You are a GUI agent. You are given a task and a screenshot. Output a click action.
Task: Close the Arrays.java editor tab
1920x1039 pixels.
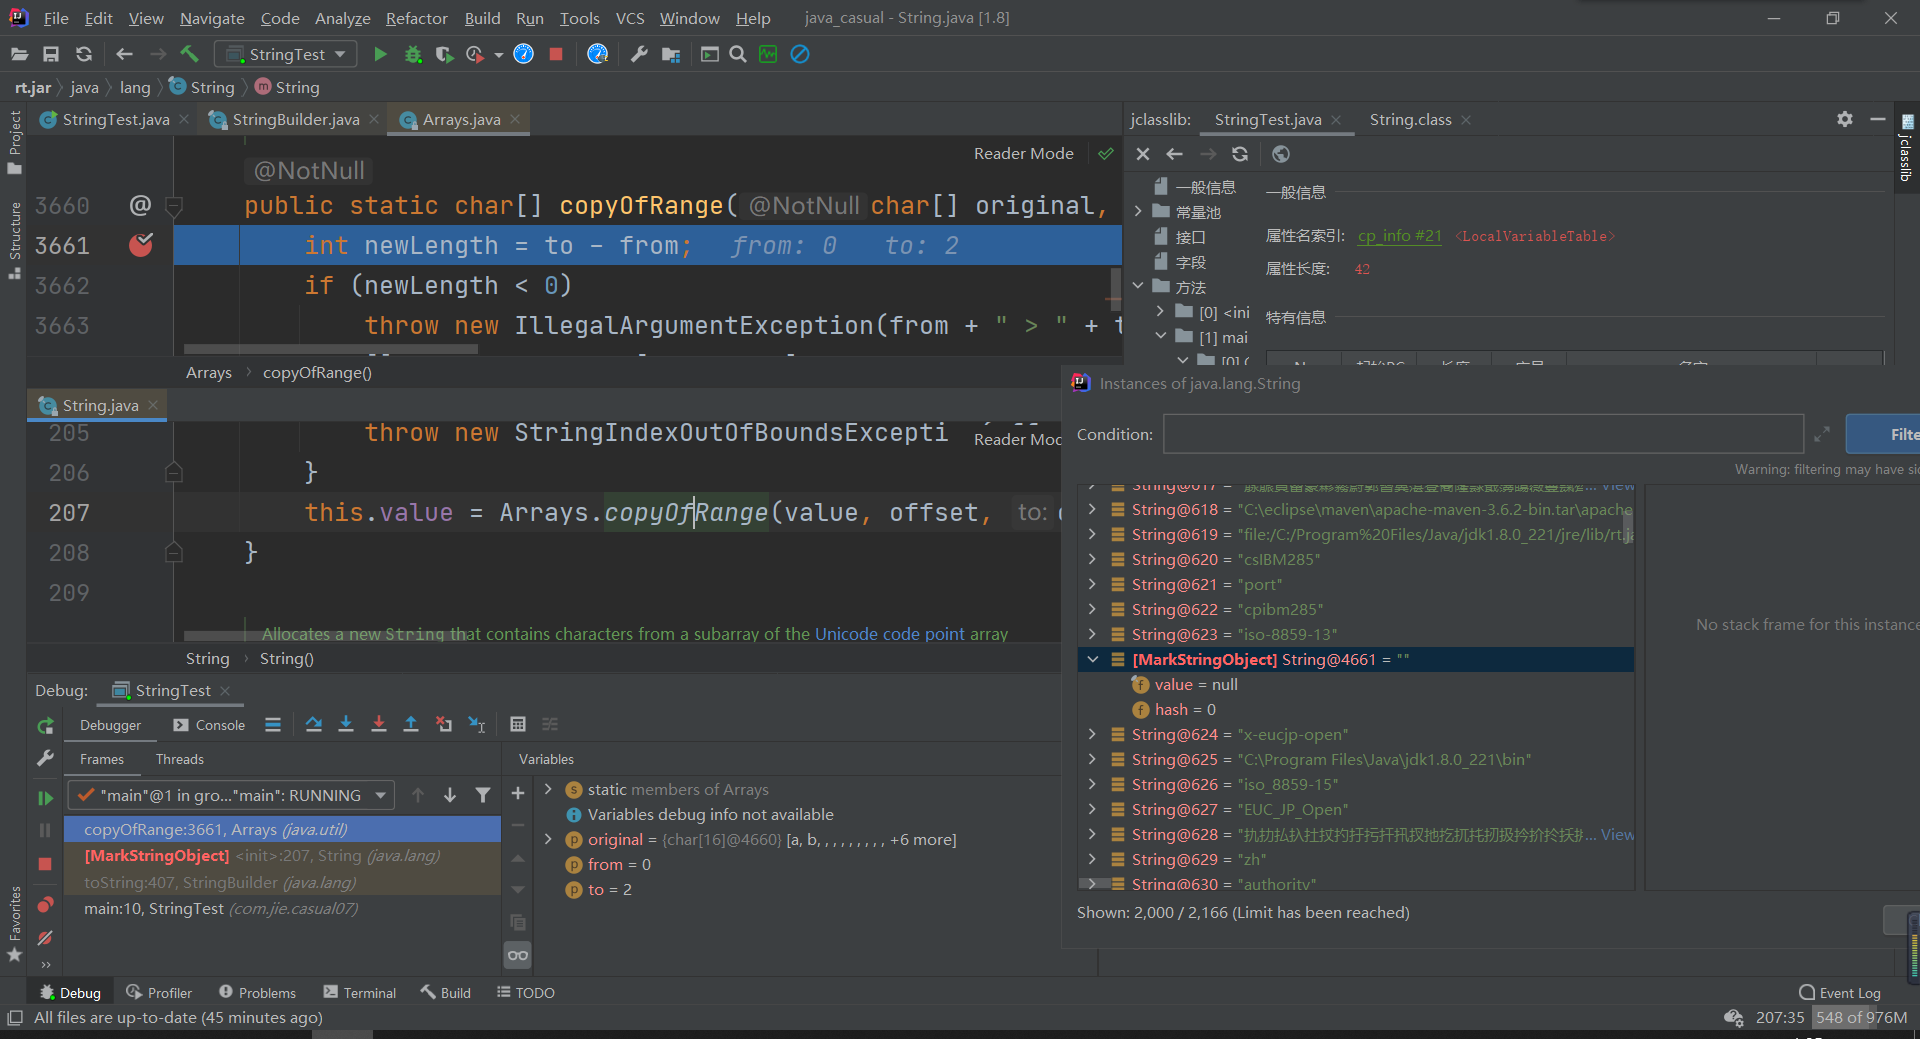pyautogui.click(x=515, y=119)
